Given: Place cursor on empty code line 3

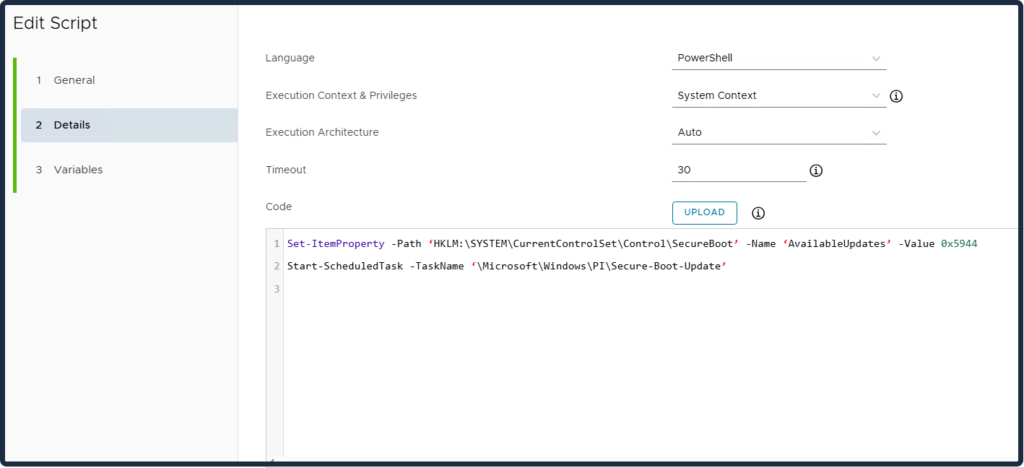Looking at the screenshot, I should coord(500,289).
